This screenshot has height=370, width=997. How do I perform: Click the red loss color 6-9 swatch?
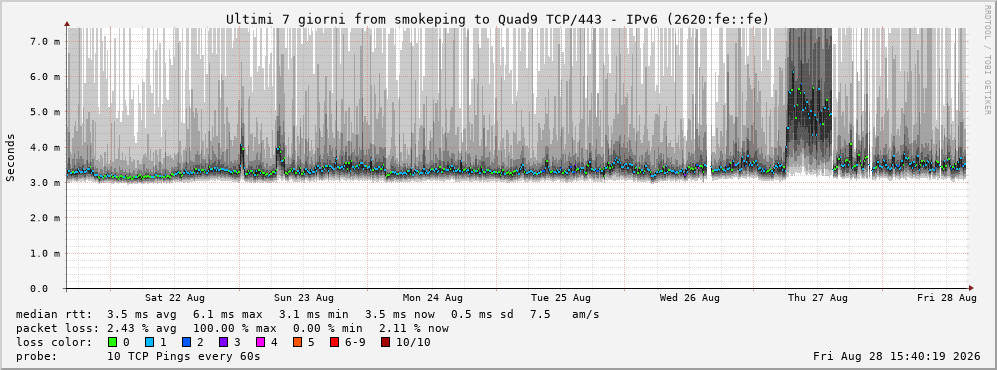click(334, 342)
